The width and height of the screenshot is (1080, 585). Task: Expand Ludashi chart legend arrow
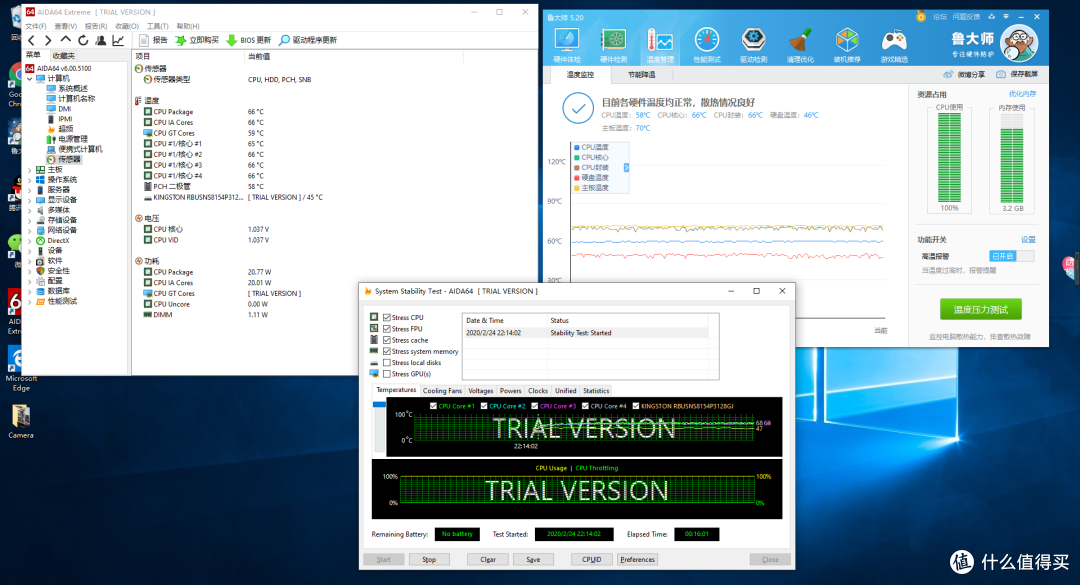tap(626, 167)
